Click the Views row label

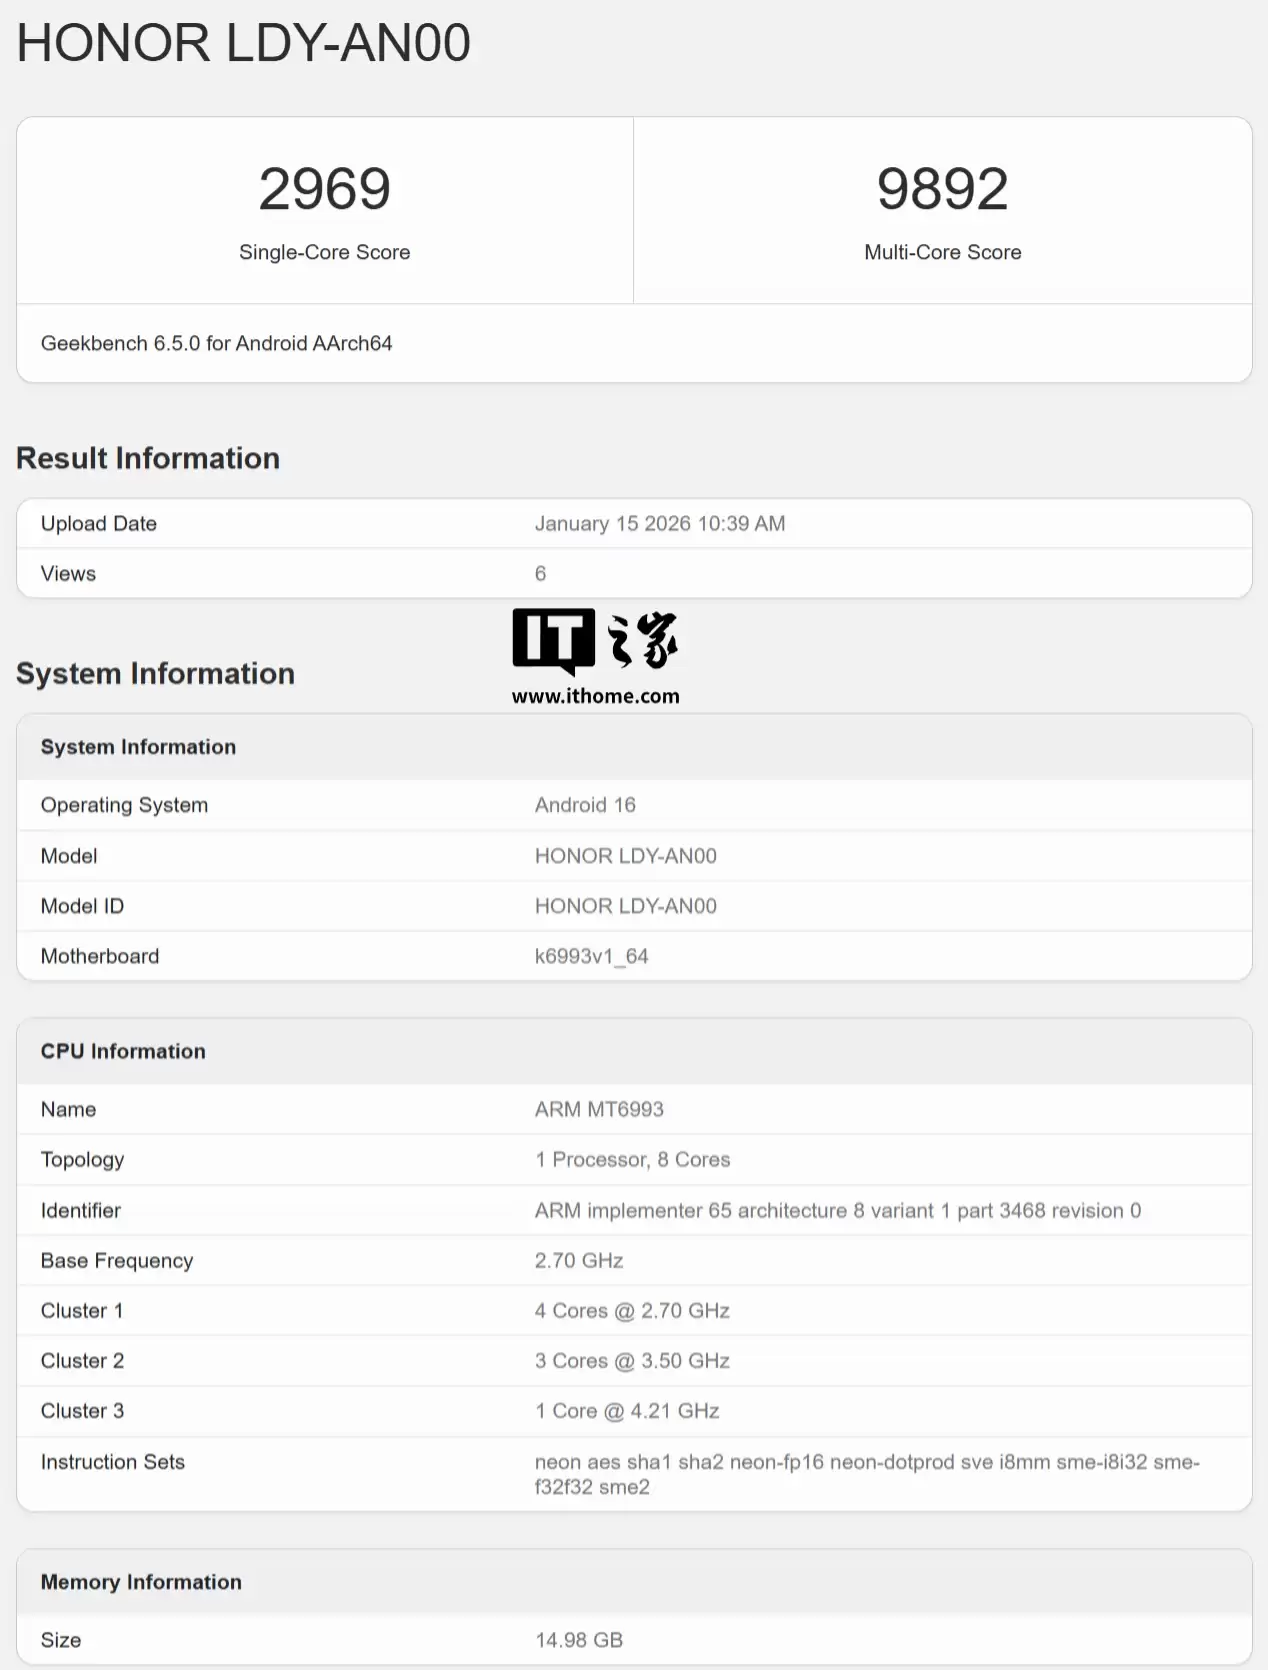tap(68, 574)
